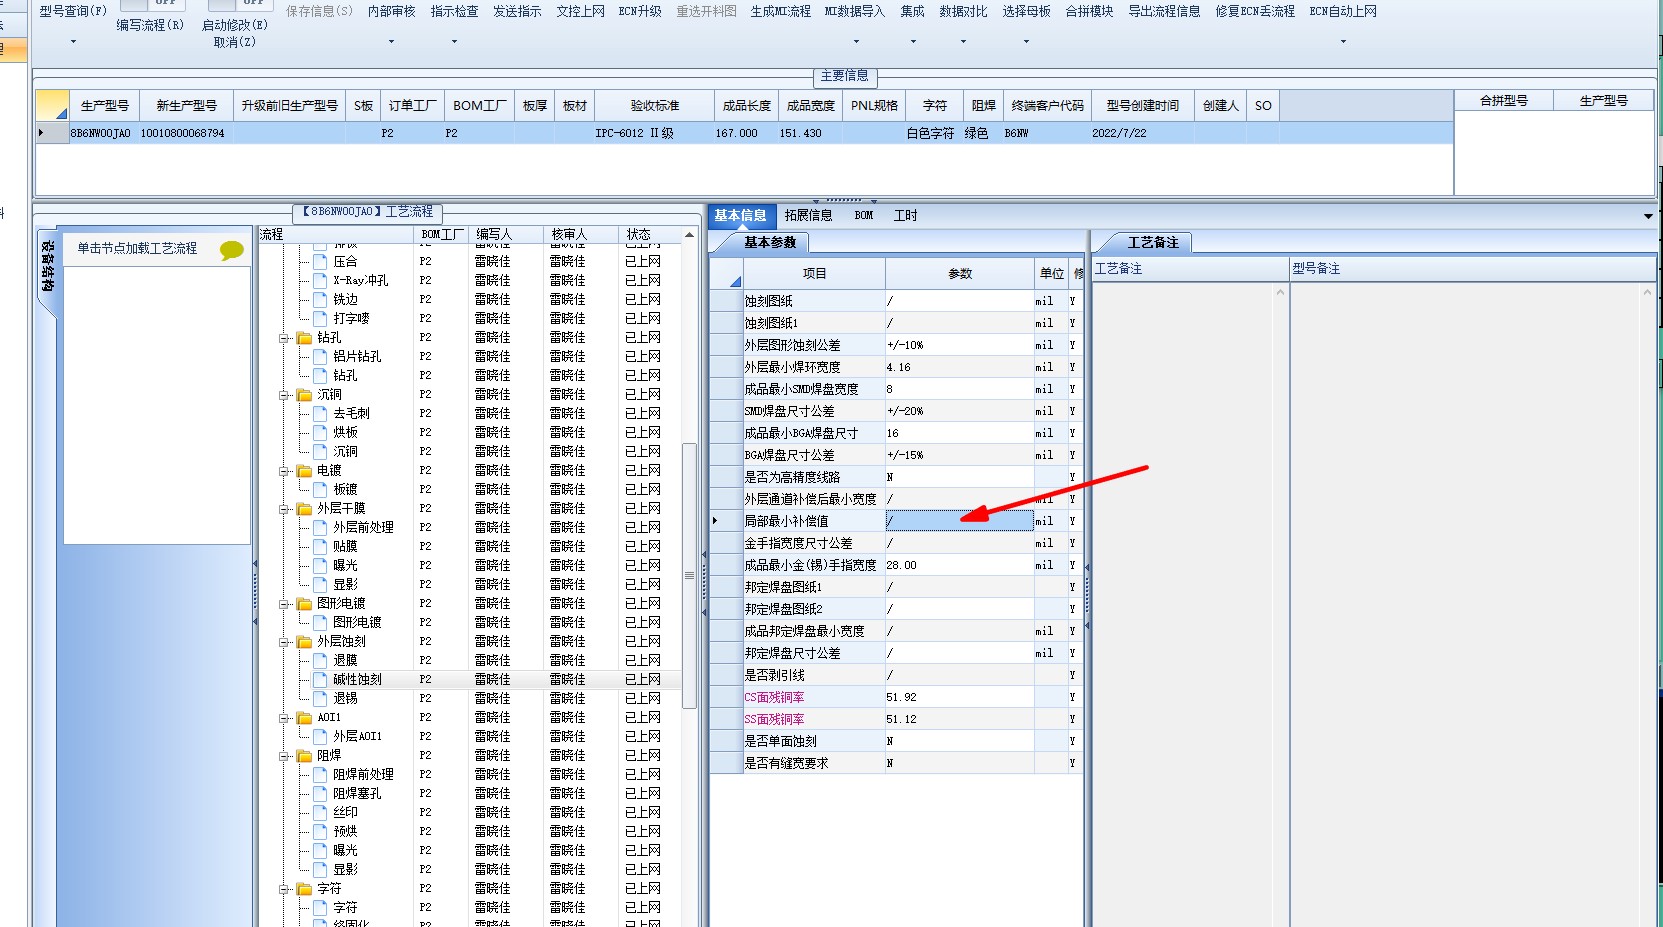Click the 验收标准 column header
Screen dimensions: 1663x927
coord(655,105)
